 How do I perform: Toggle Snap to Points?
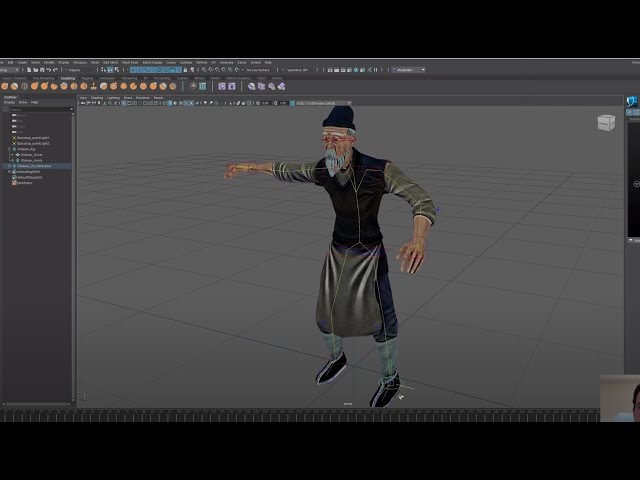(217, 70)
